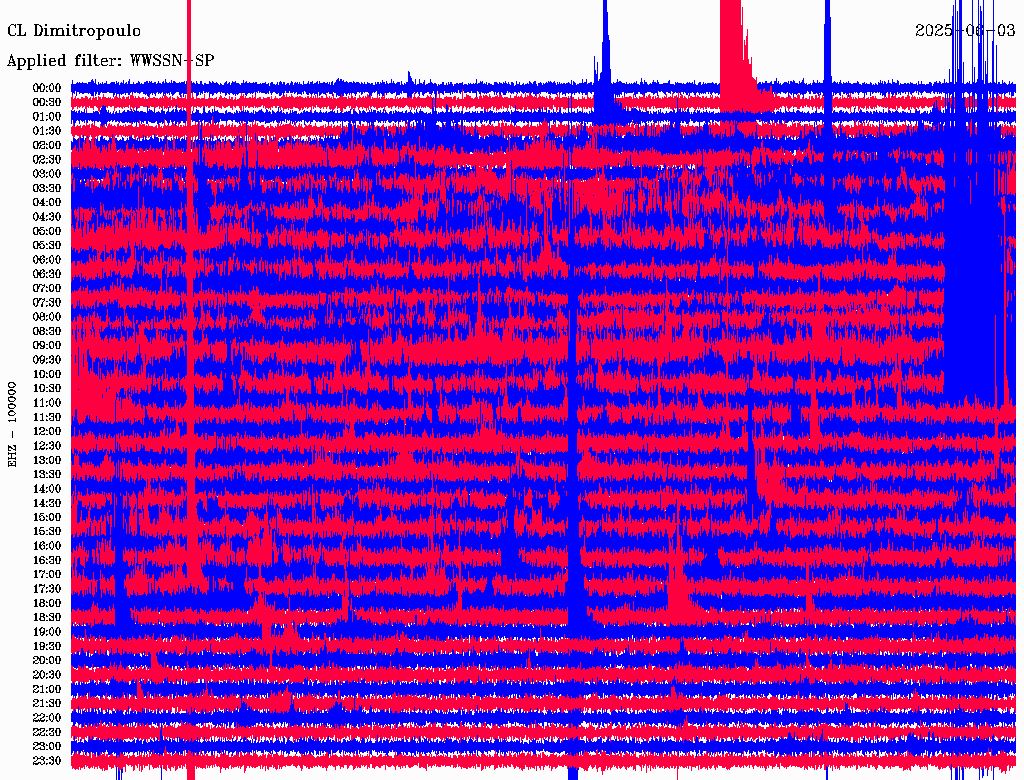Click the 14:00 time label
This screenshot has width=1024, height=780.
click(x=47, y=489)
